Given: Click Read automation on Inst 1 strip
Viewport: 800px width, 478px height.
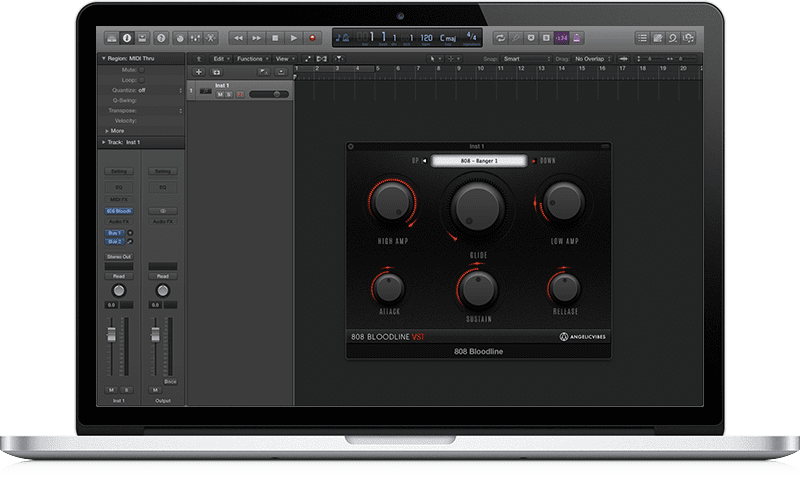Looking at the screenshot, I should click(119, 276).
